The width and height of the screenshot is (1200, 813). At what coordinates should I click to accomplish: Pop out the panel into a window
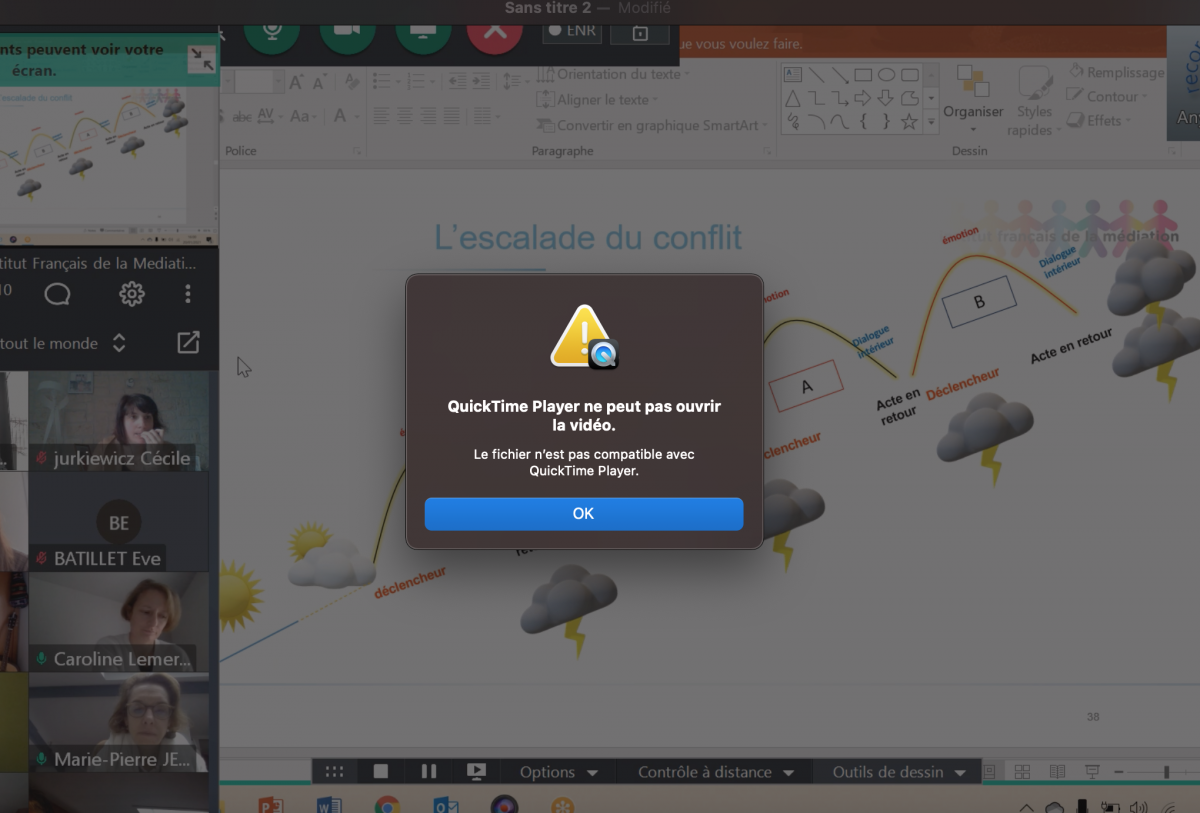pyautogui.click(x=188, y=343)
